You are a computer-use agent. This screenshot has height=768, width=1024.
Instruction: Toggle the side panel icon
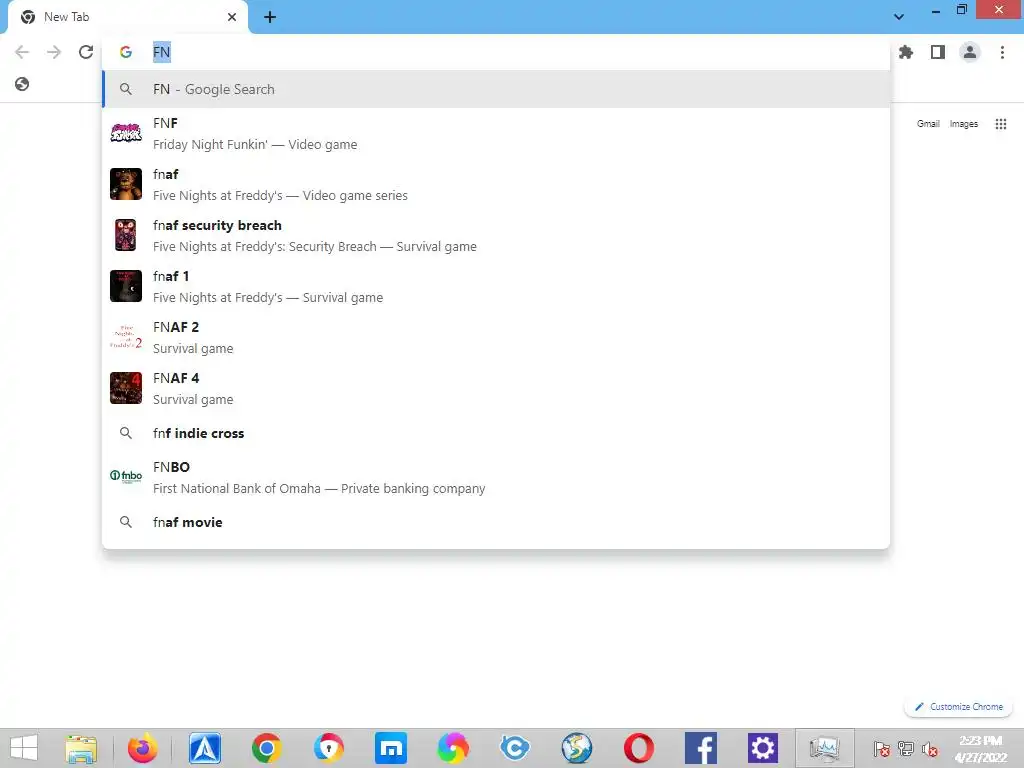coord(938,52)
